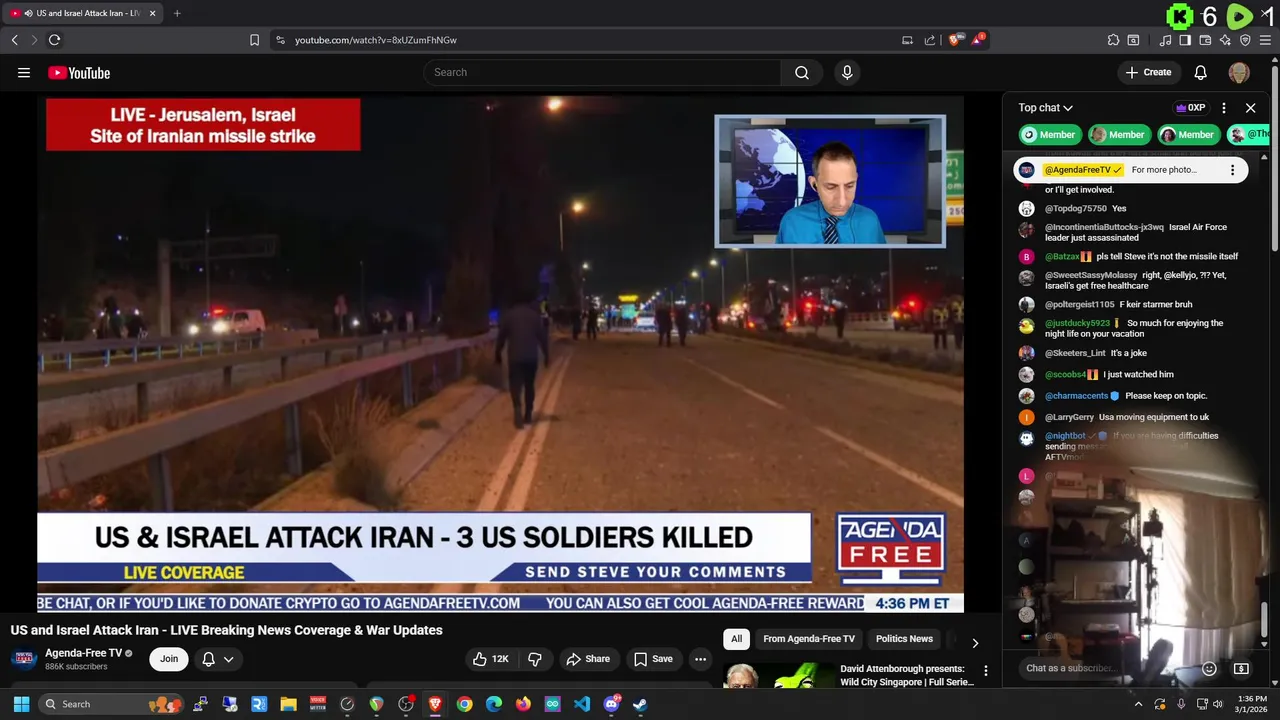Viewport: 1280px width, 720px height.
Task: Open the Agenda-Free TV channel name link
Action: [x=83, y=653]
